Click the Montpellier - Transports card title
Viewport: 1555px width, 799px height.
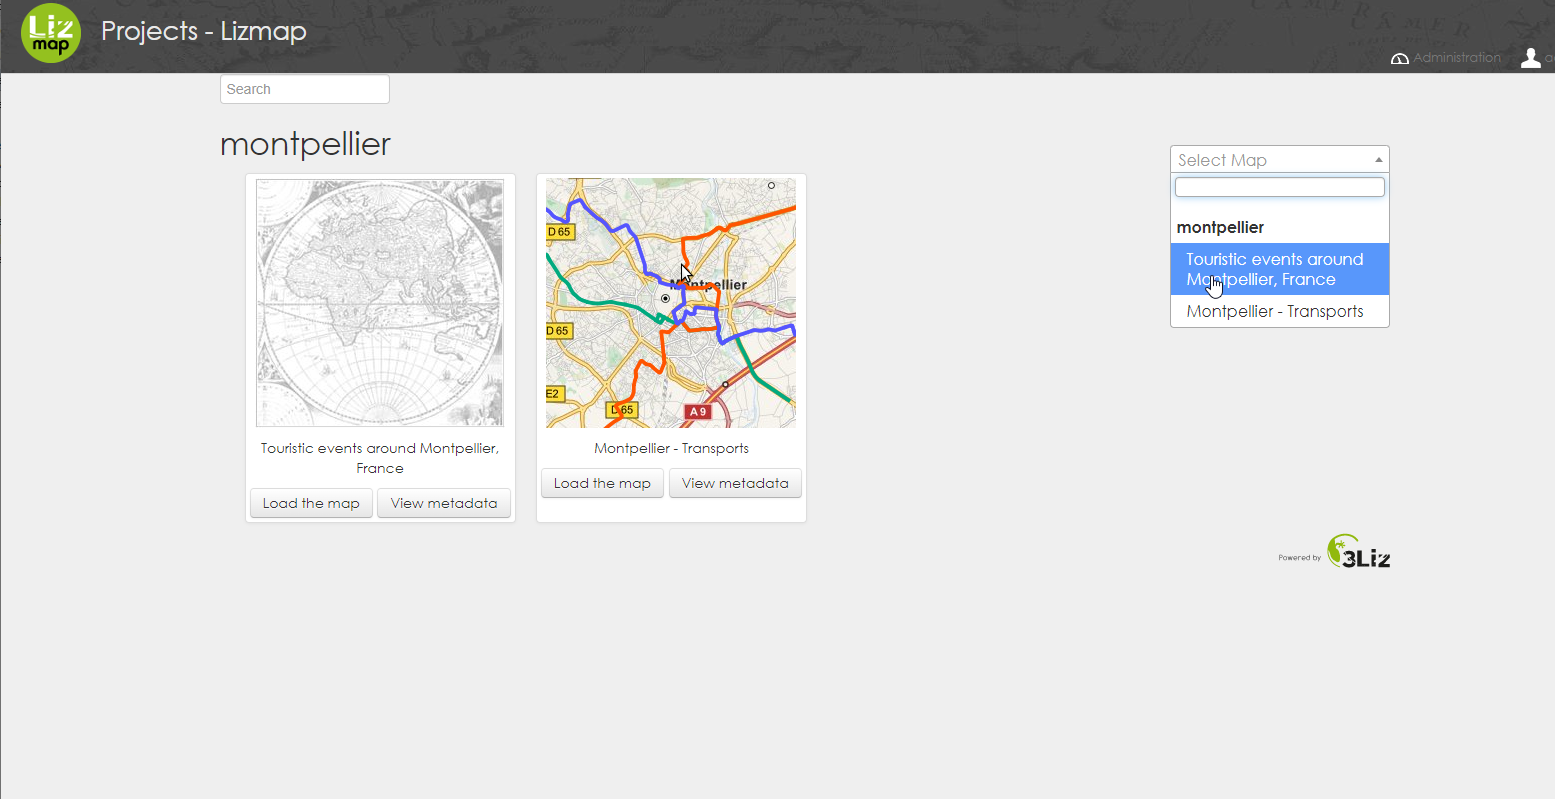pos(671,448)
